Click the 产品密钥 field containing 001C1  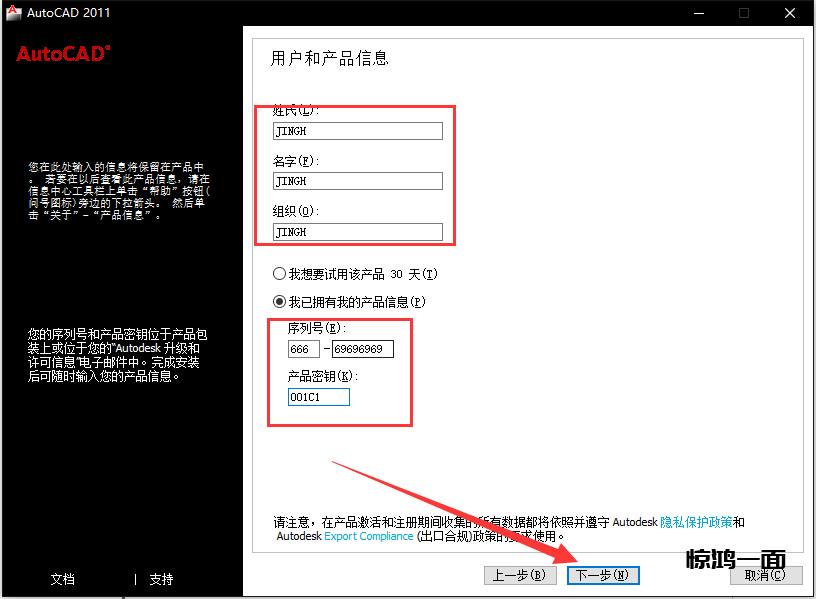[318, 397]
